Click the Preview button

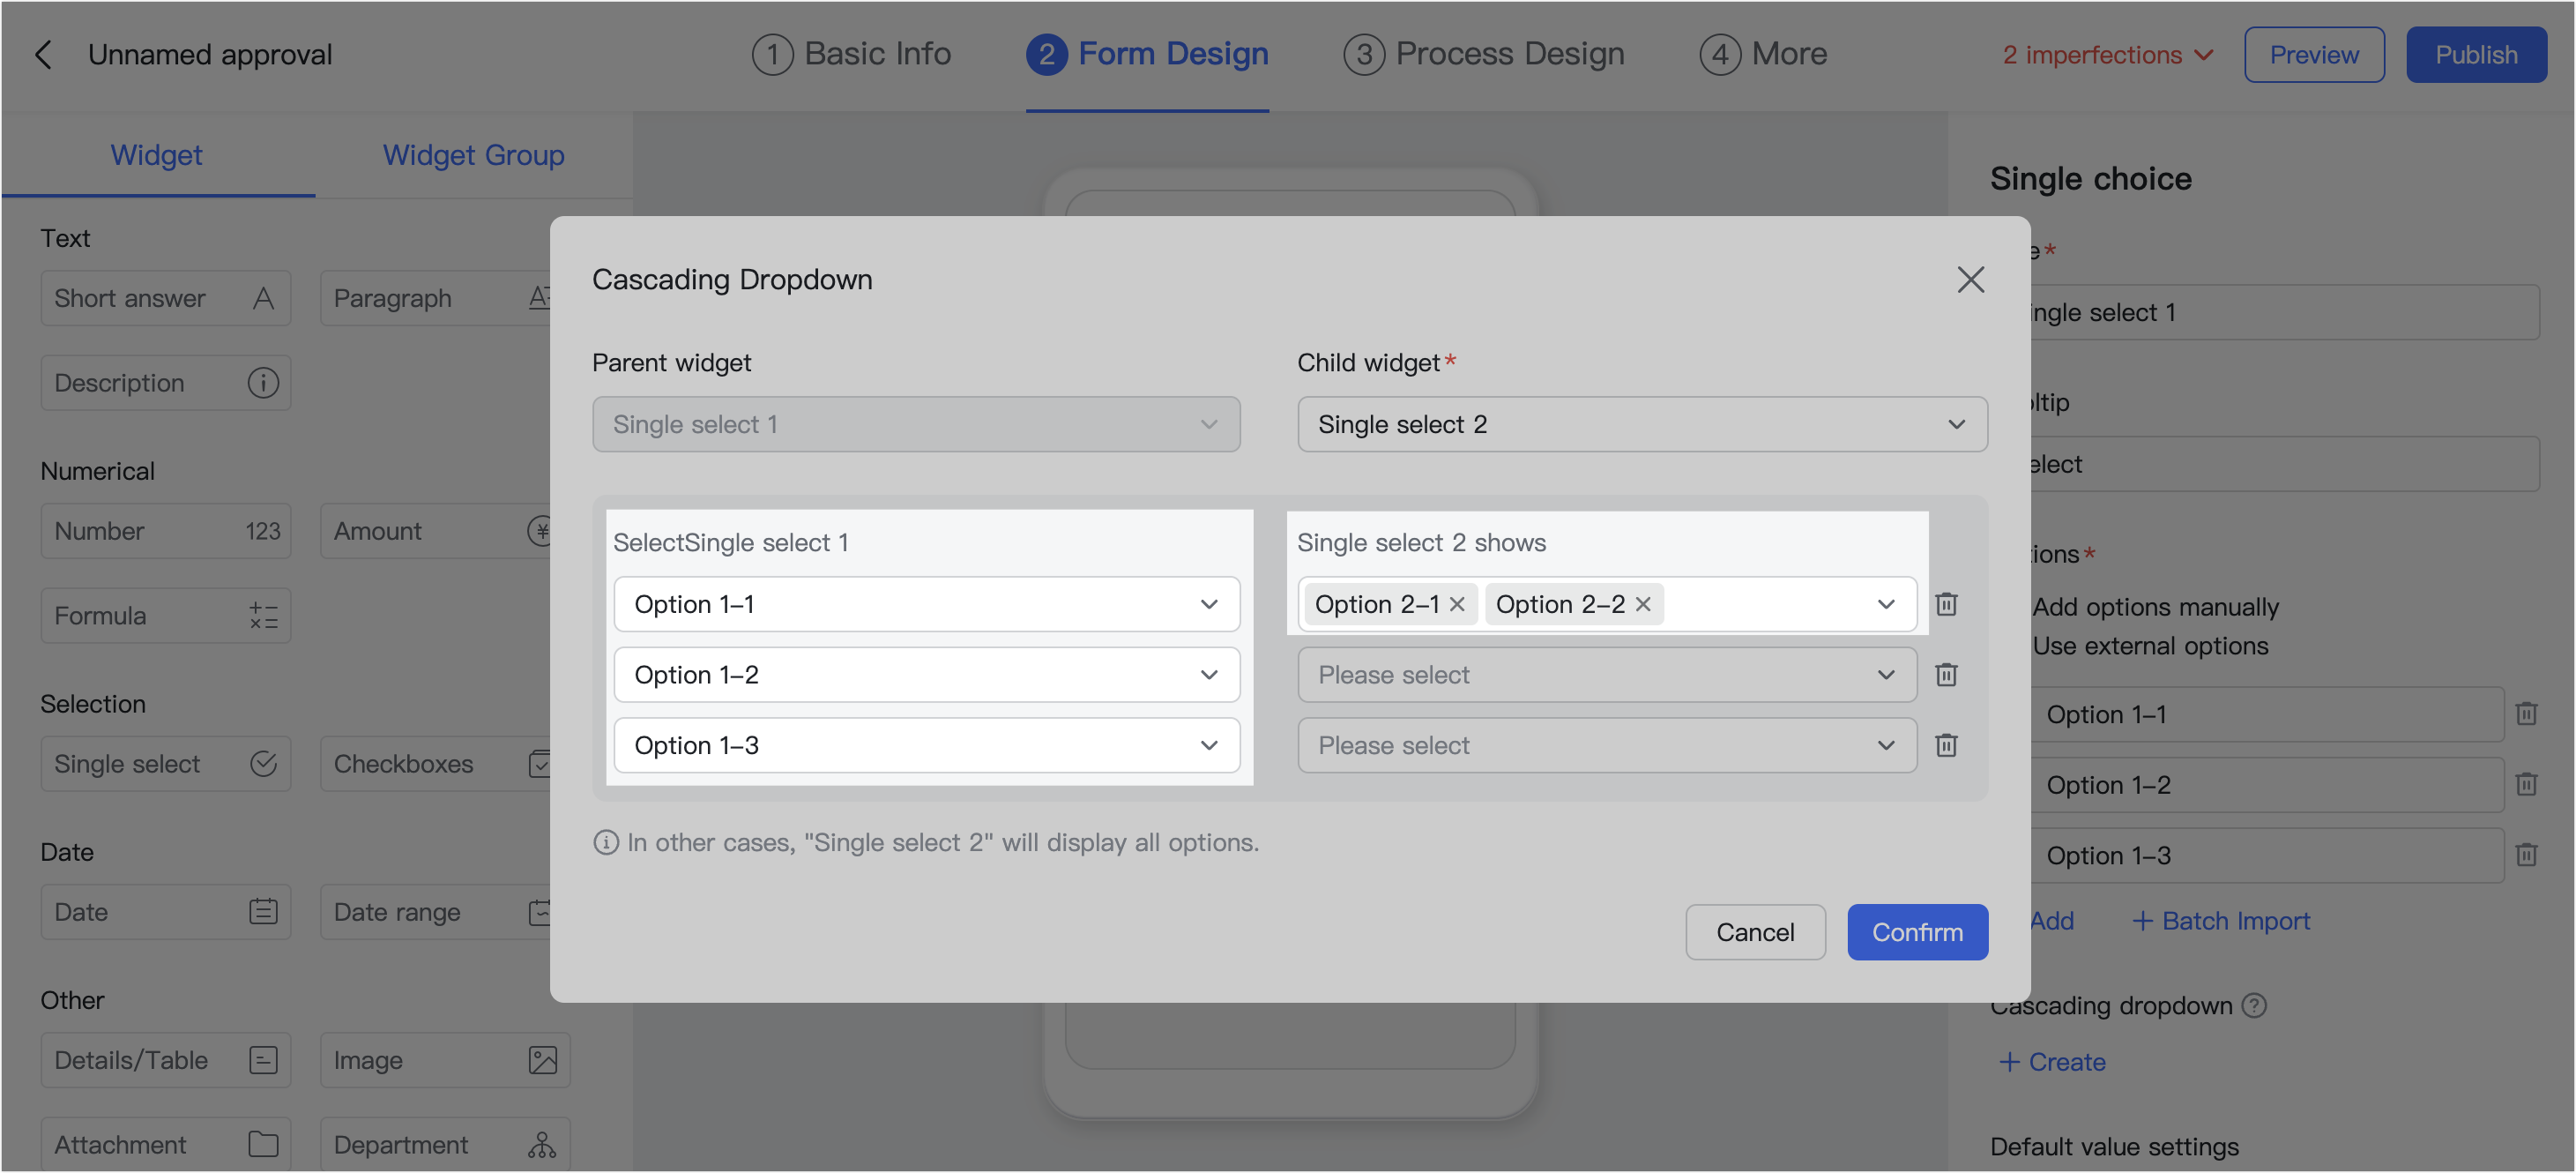tap(2314, 55)
